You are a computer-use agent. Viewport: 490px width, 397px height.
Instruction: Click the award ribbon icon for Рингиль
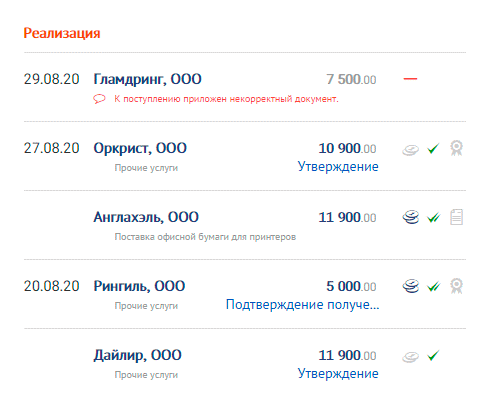(456, 286)
